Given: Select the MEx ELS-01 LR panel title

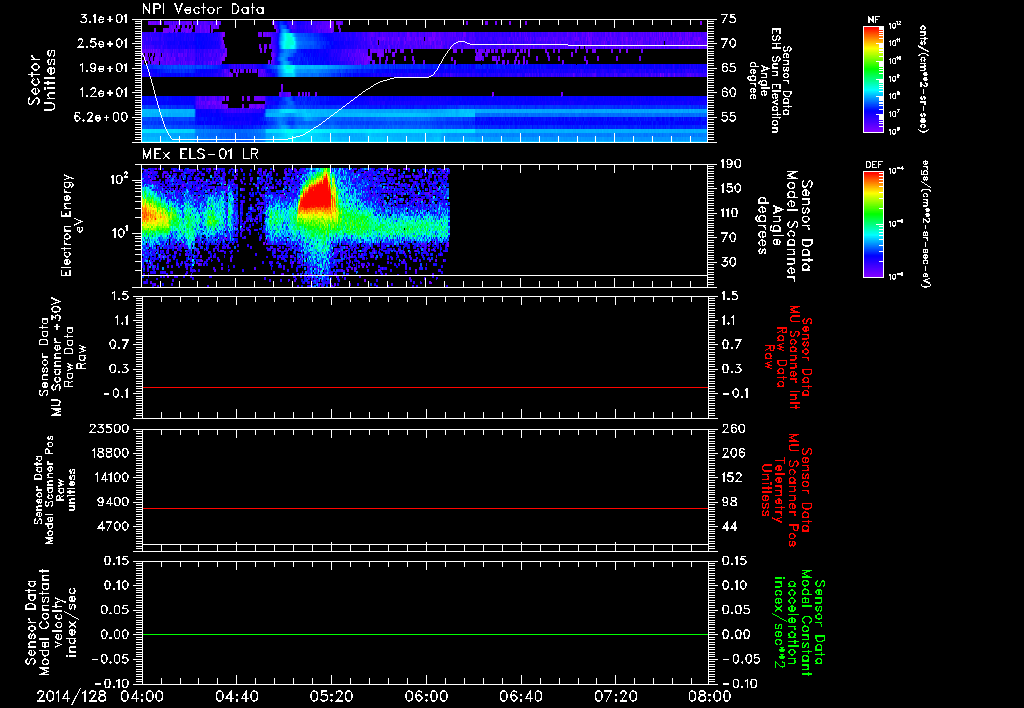Looking at the screenshot, I should pos(200,154).
